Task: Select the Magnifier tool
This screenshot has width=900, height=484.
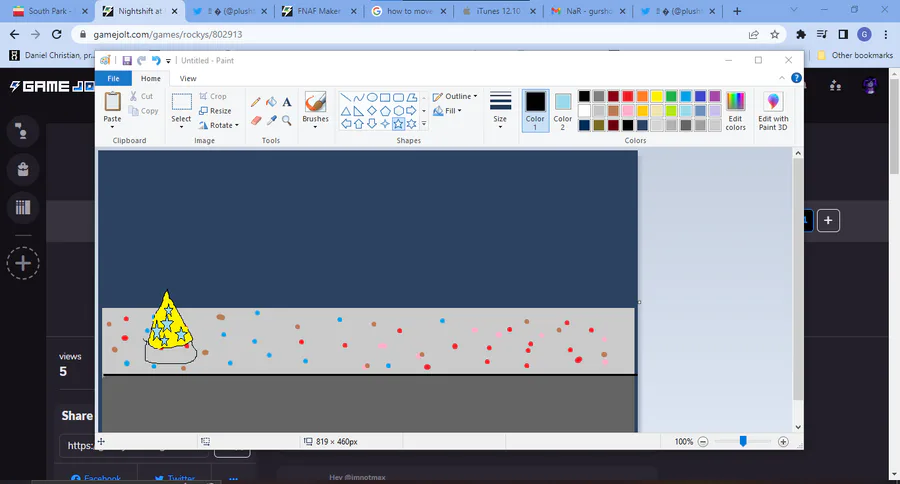Action: tap(287, 120)
